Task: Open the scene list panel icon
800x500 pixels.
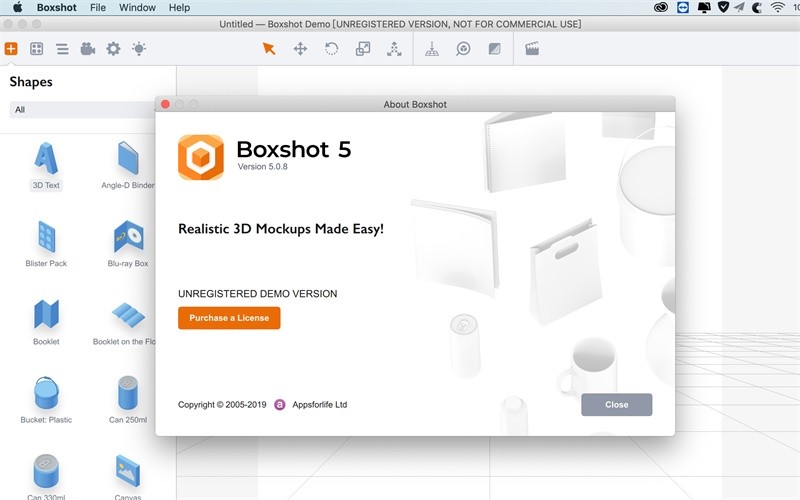Action: [x=62, y=49]
